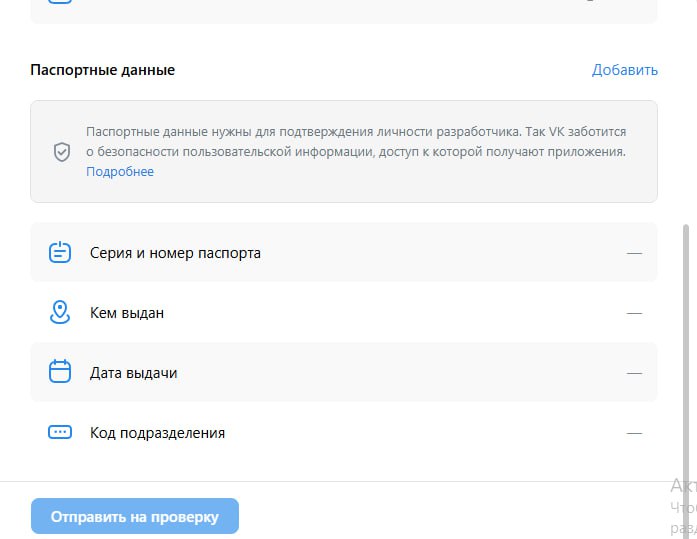Select the Серия и номер паспорта row label
Image resolution: width=697 pixels, height=539 pixels.
[175, 253]
